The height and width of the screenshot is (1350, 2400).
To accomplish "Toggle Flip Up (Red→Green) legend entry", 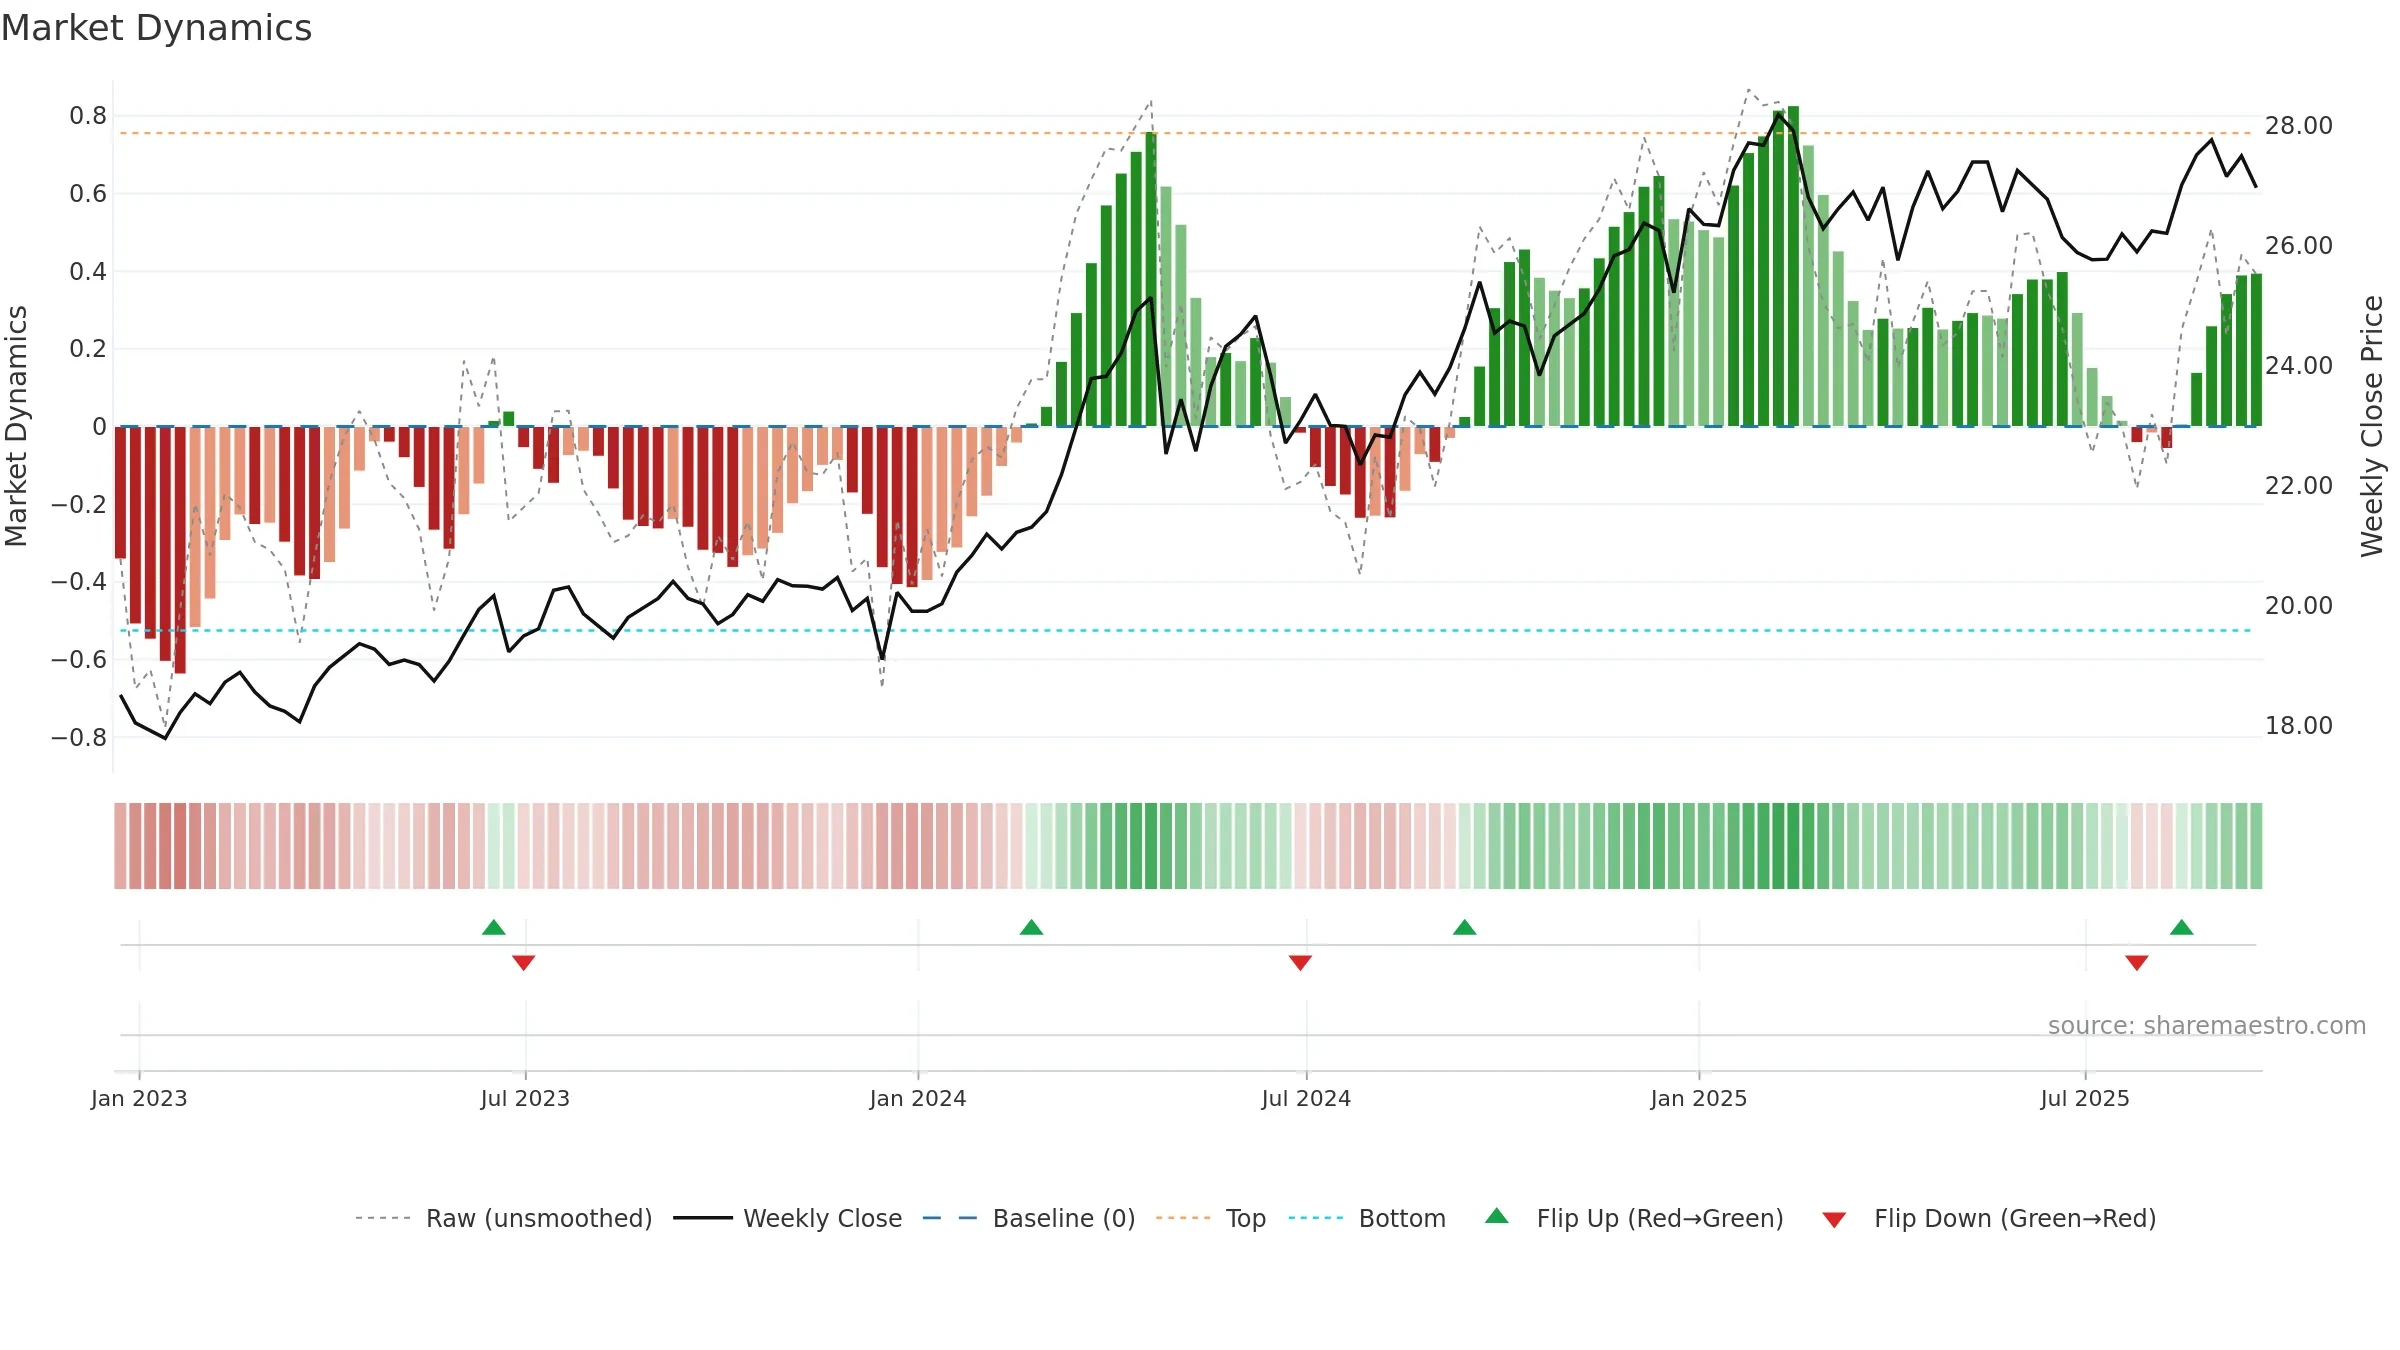I will [1635, 1218].
